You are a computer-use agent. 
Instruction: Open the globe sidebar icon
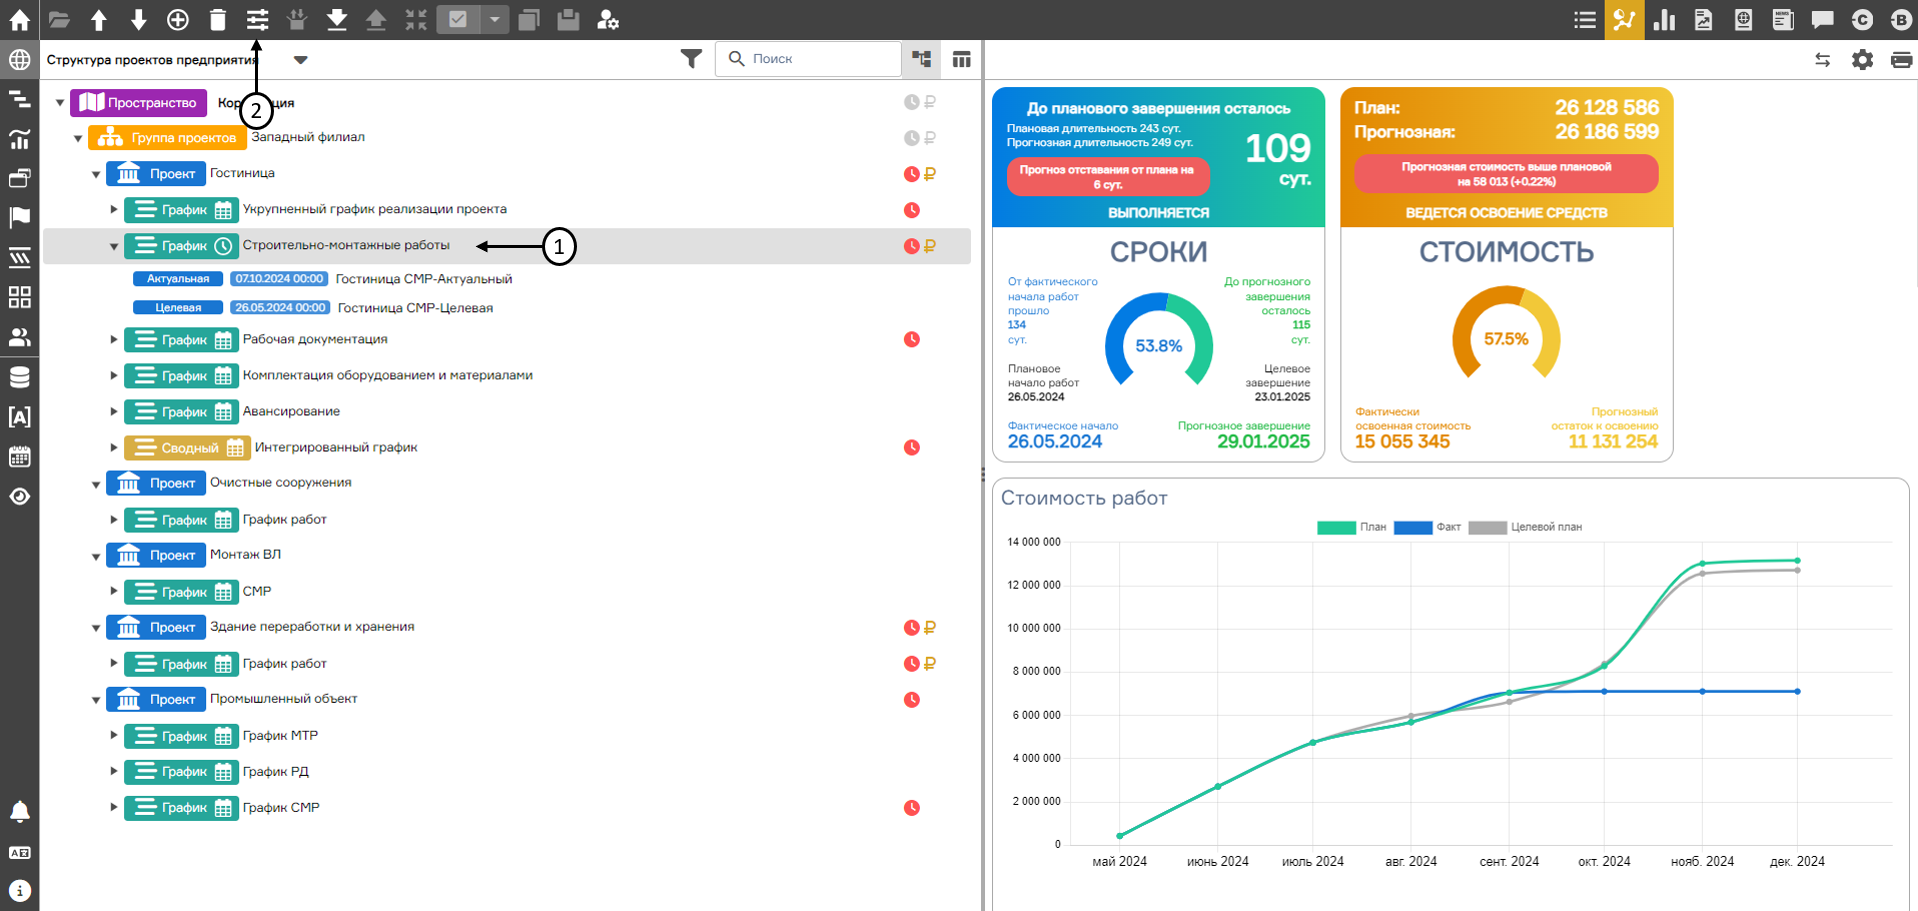pos(19,59)
